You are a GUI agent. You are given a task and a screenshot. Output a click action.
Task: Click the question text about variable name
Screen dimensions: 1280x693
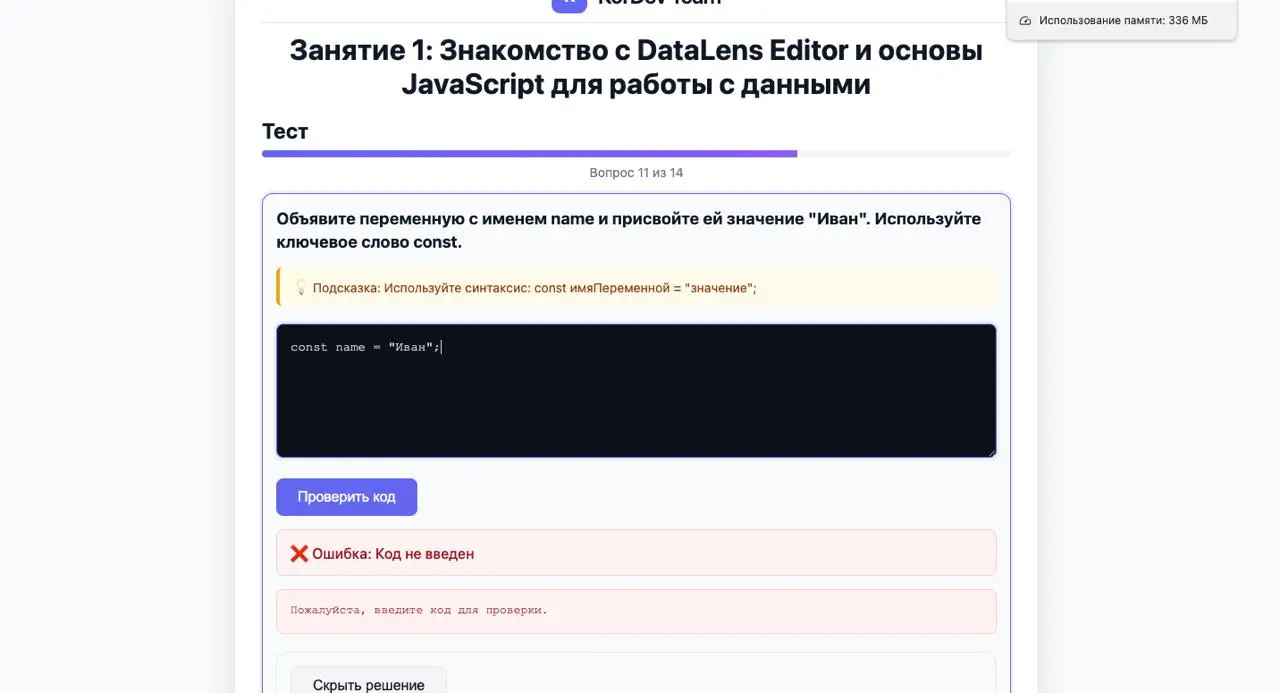click(x=628, y=230)
